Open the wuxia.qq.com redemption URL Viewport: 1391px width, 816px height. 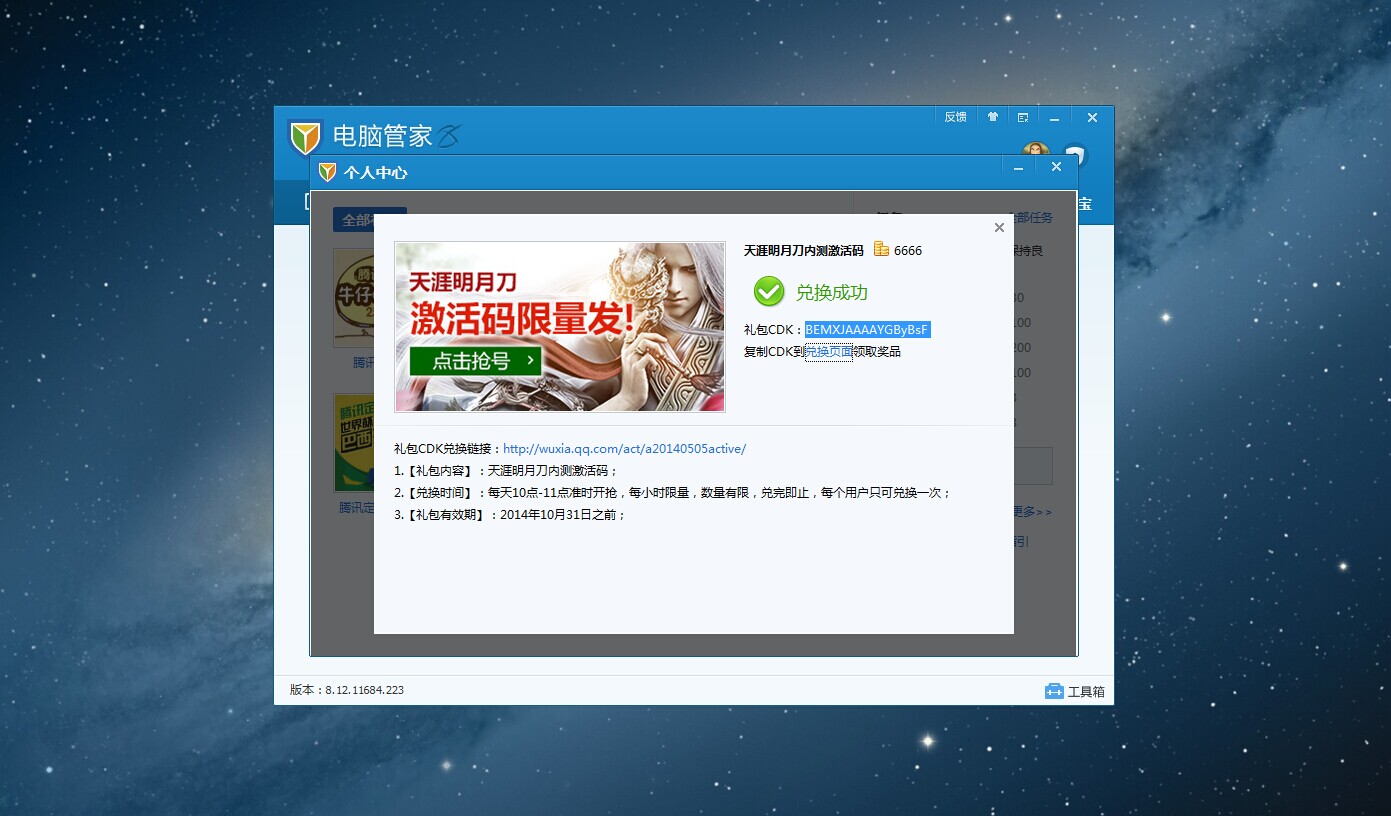point(624,449)
